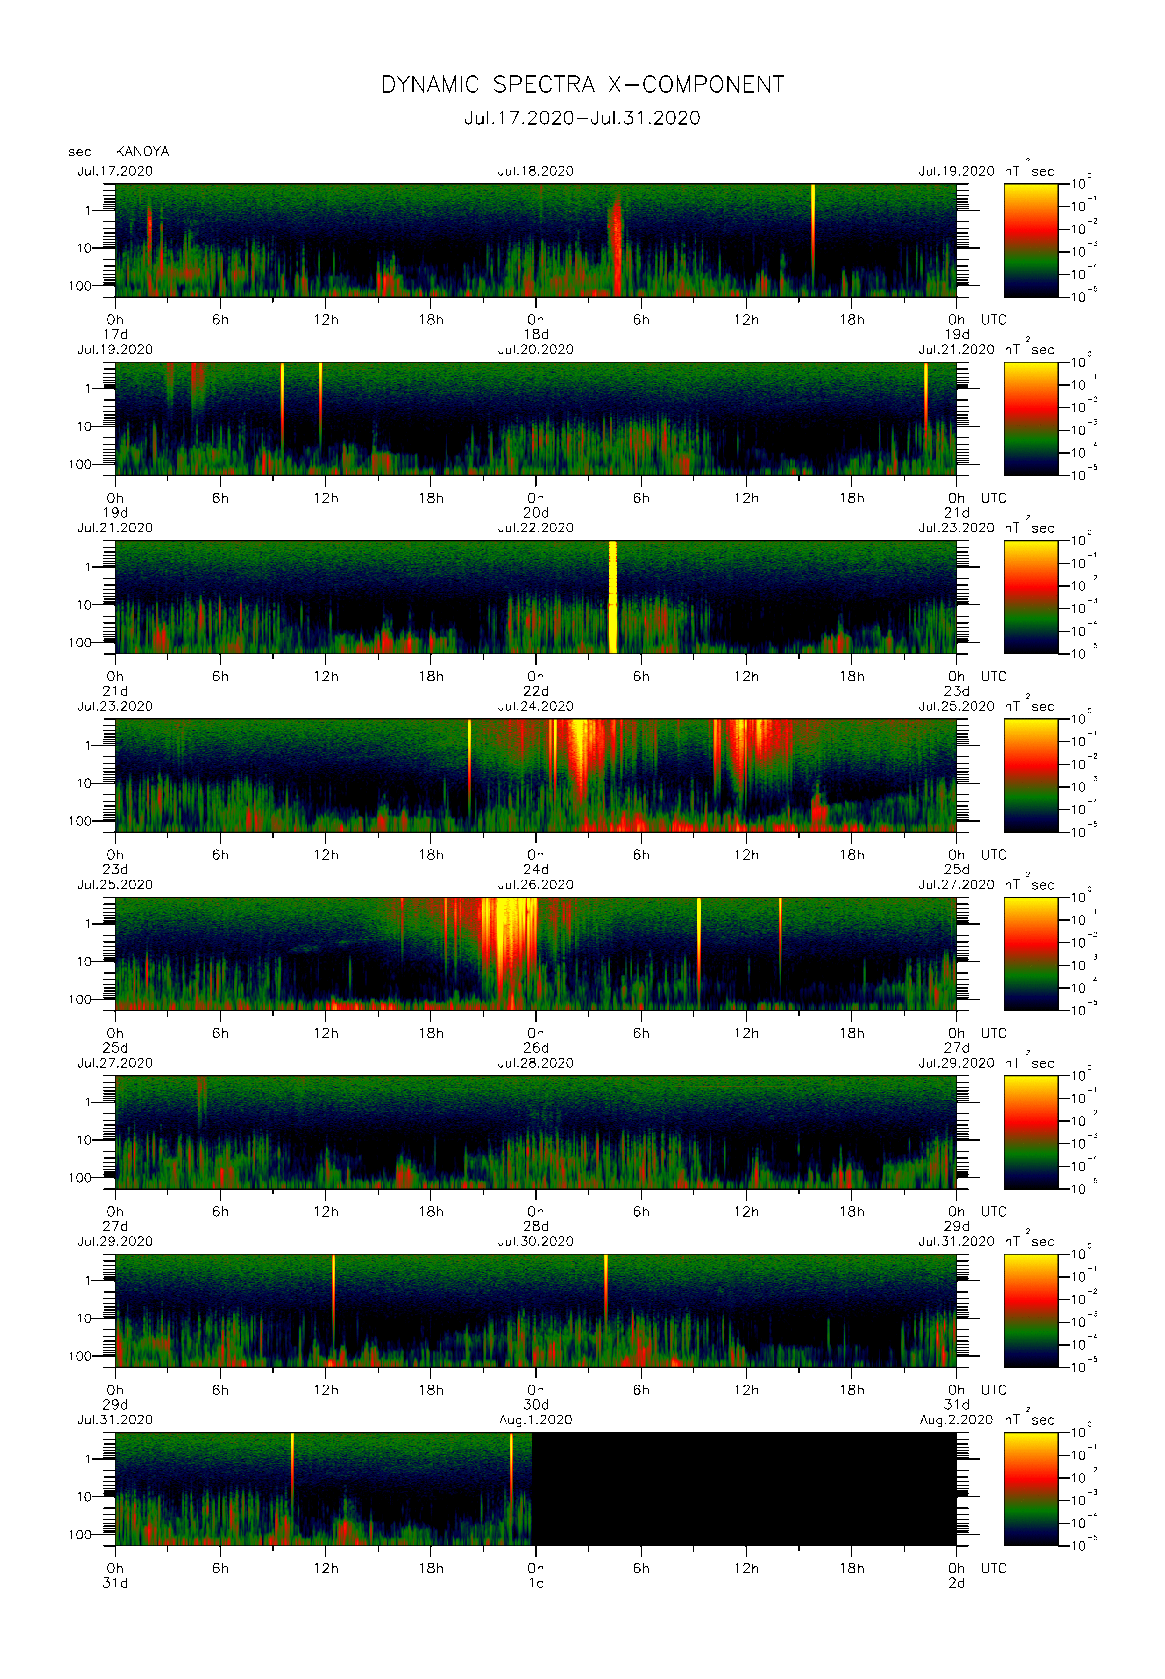Open the spectrogram panel spanning 17d to 19d
The height and width of the screenshot is (1679, 1165).
[536, 240]
